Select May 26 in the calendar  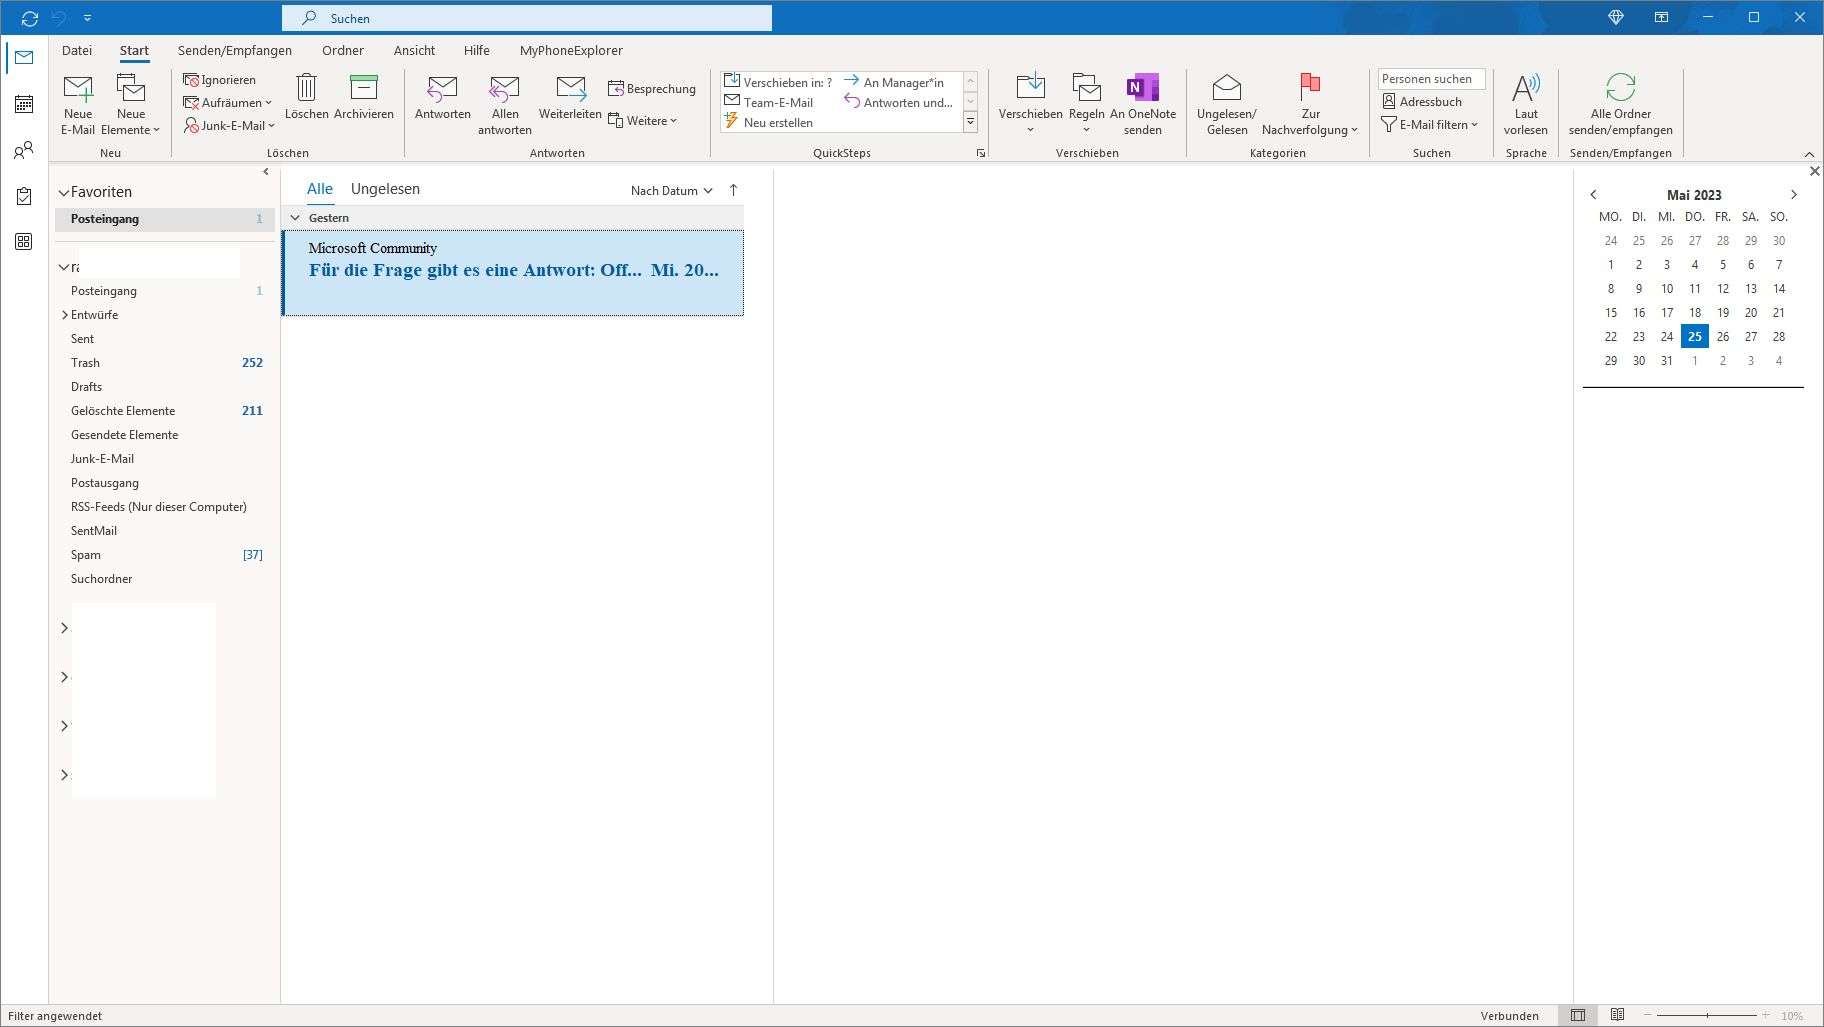coord(1722,337)
